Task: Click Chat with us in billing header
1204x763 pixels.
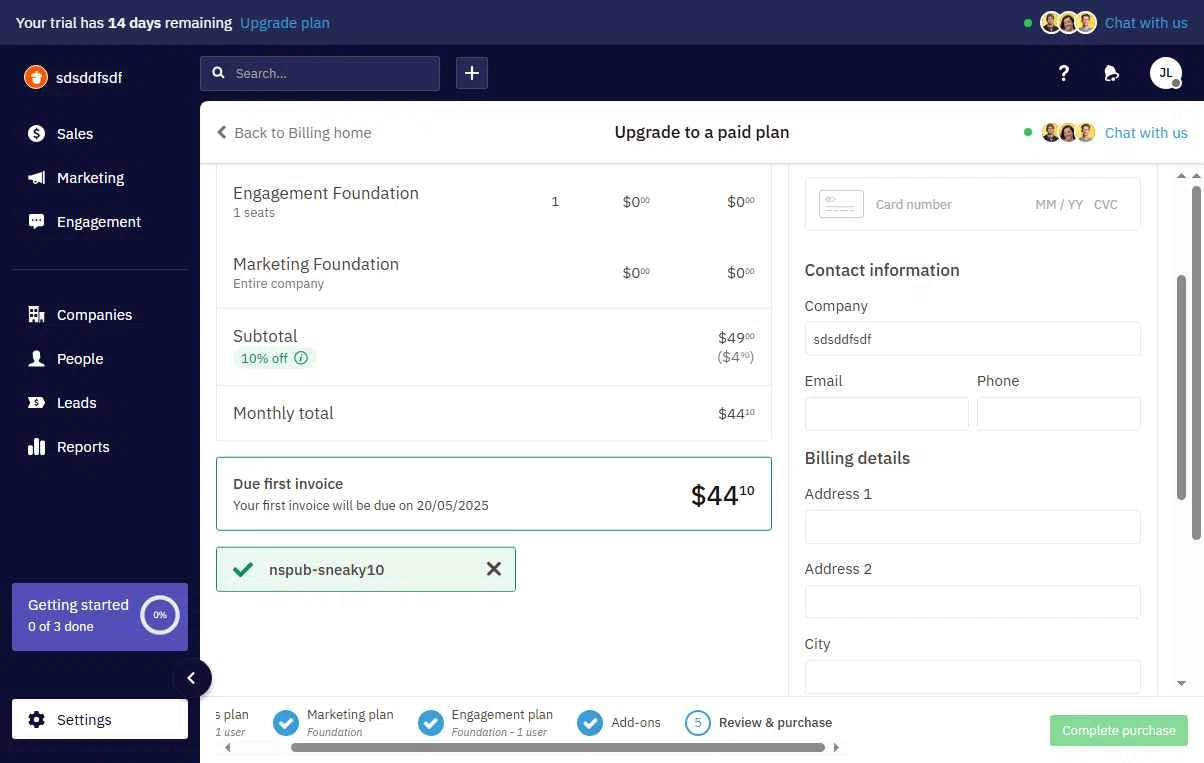Action: pos(1146,132)
